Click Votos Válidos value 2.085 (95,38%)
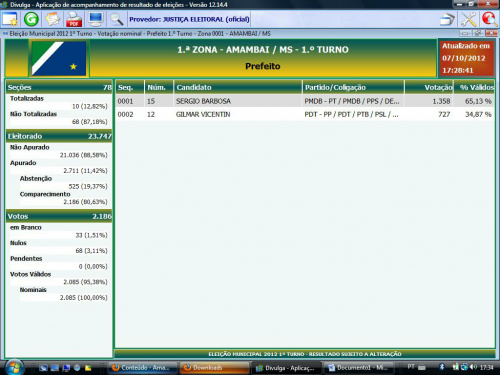This screenshot has width=500, height=375. click(85, 282)
